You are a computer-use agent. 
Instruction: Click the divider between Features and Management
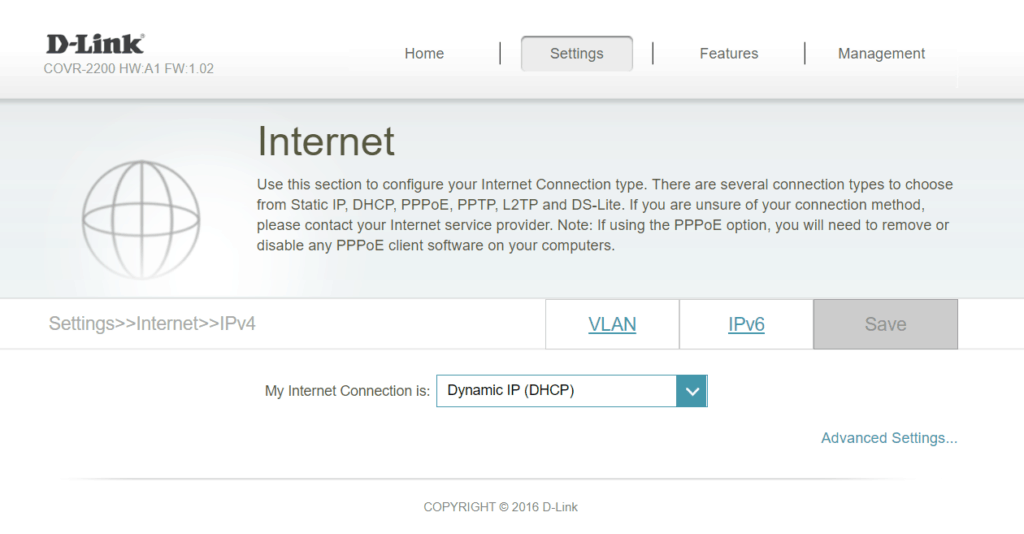click(x=804, y=53)
